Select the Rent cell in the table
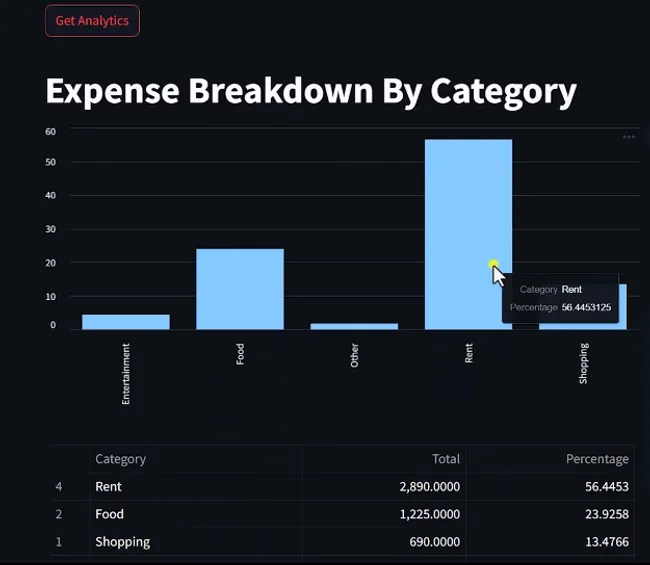The image size is (650, 565). (x=196, y=486)
